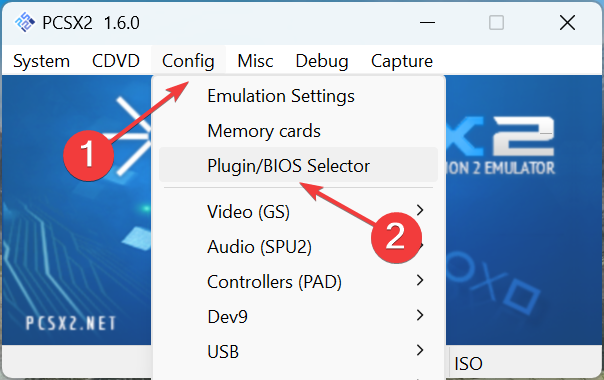This screenshot has height=380, width=604.
Task: Minimize the PCSX2 window
Action: (x=427, y=23)
